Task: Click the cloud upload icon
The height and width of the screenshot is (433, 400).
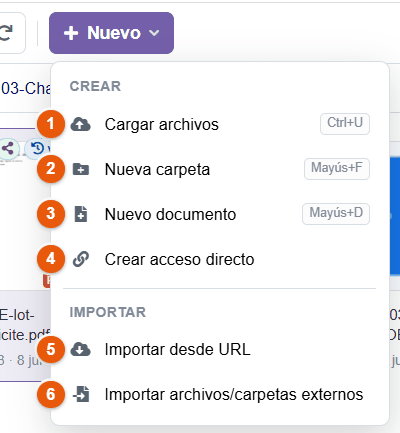Action: 80,124
